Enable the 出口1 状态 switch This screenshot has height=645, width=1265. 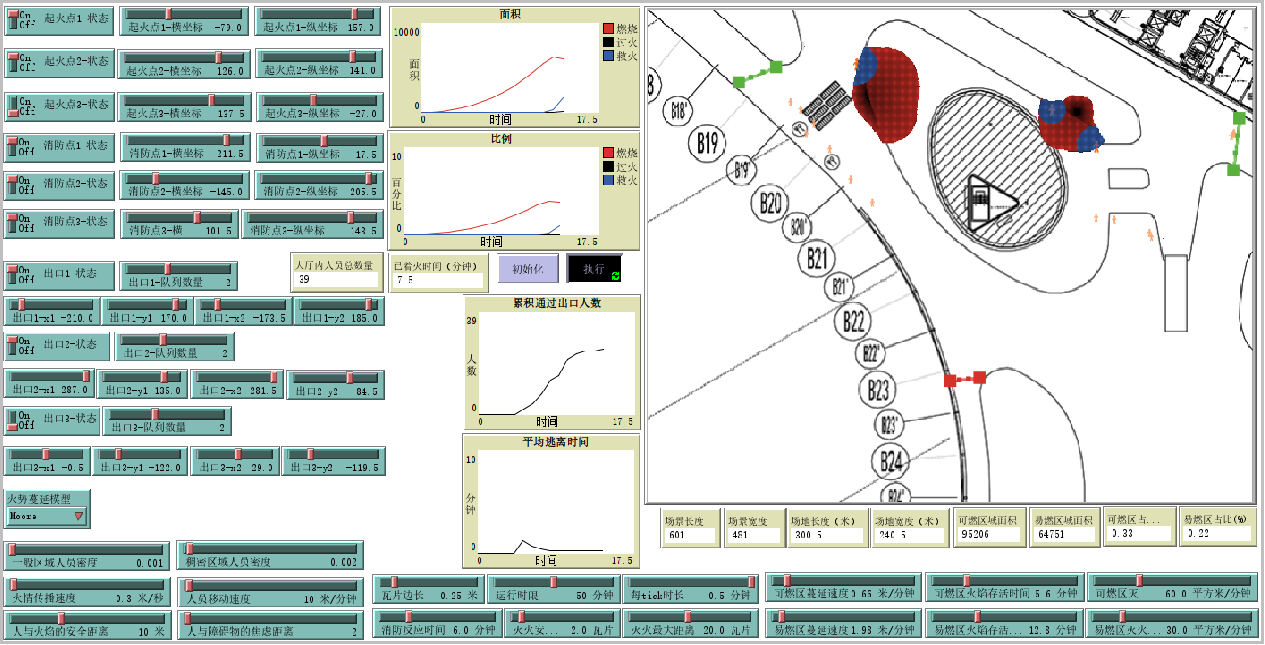click(x=60, y=275)
